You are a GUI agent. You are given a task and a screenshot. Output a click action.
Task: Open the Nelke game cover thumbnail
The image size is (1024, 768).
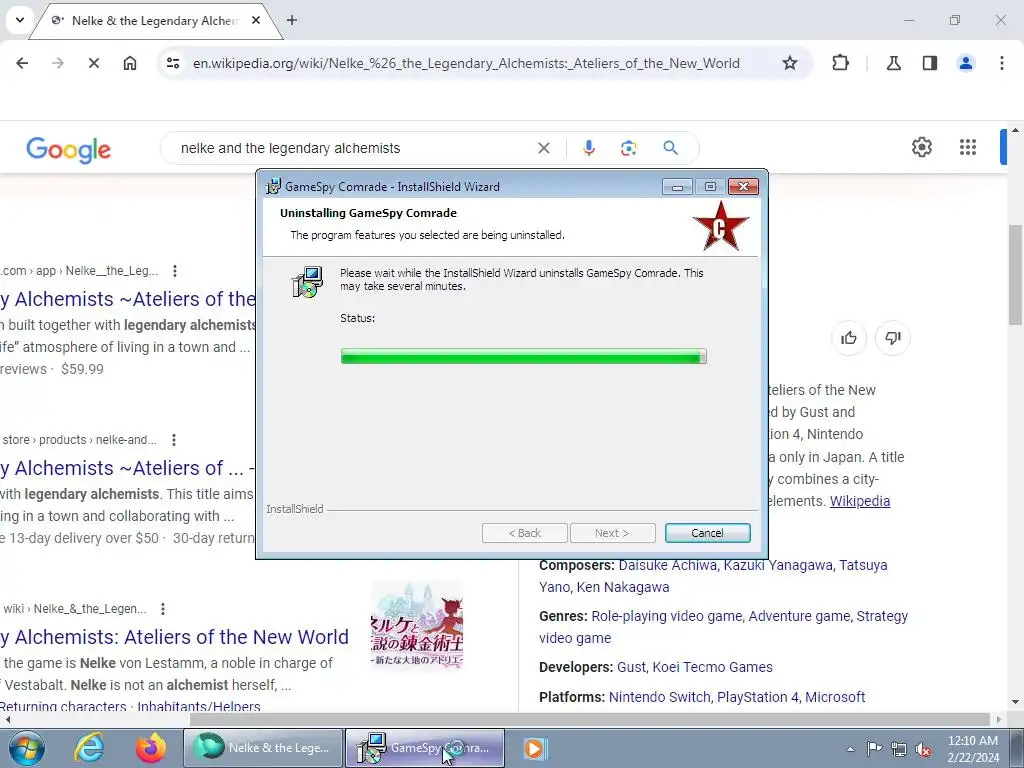tap(417, 626)
